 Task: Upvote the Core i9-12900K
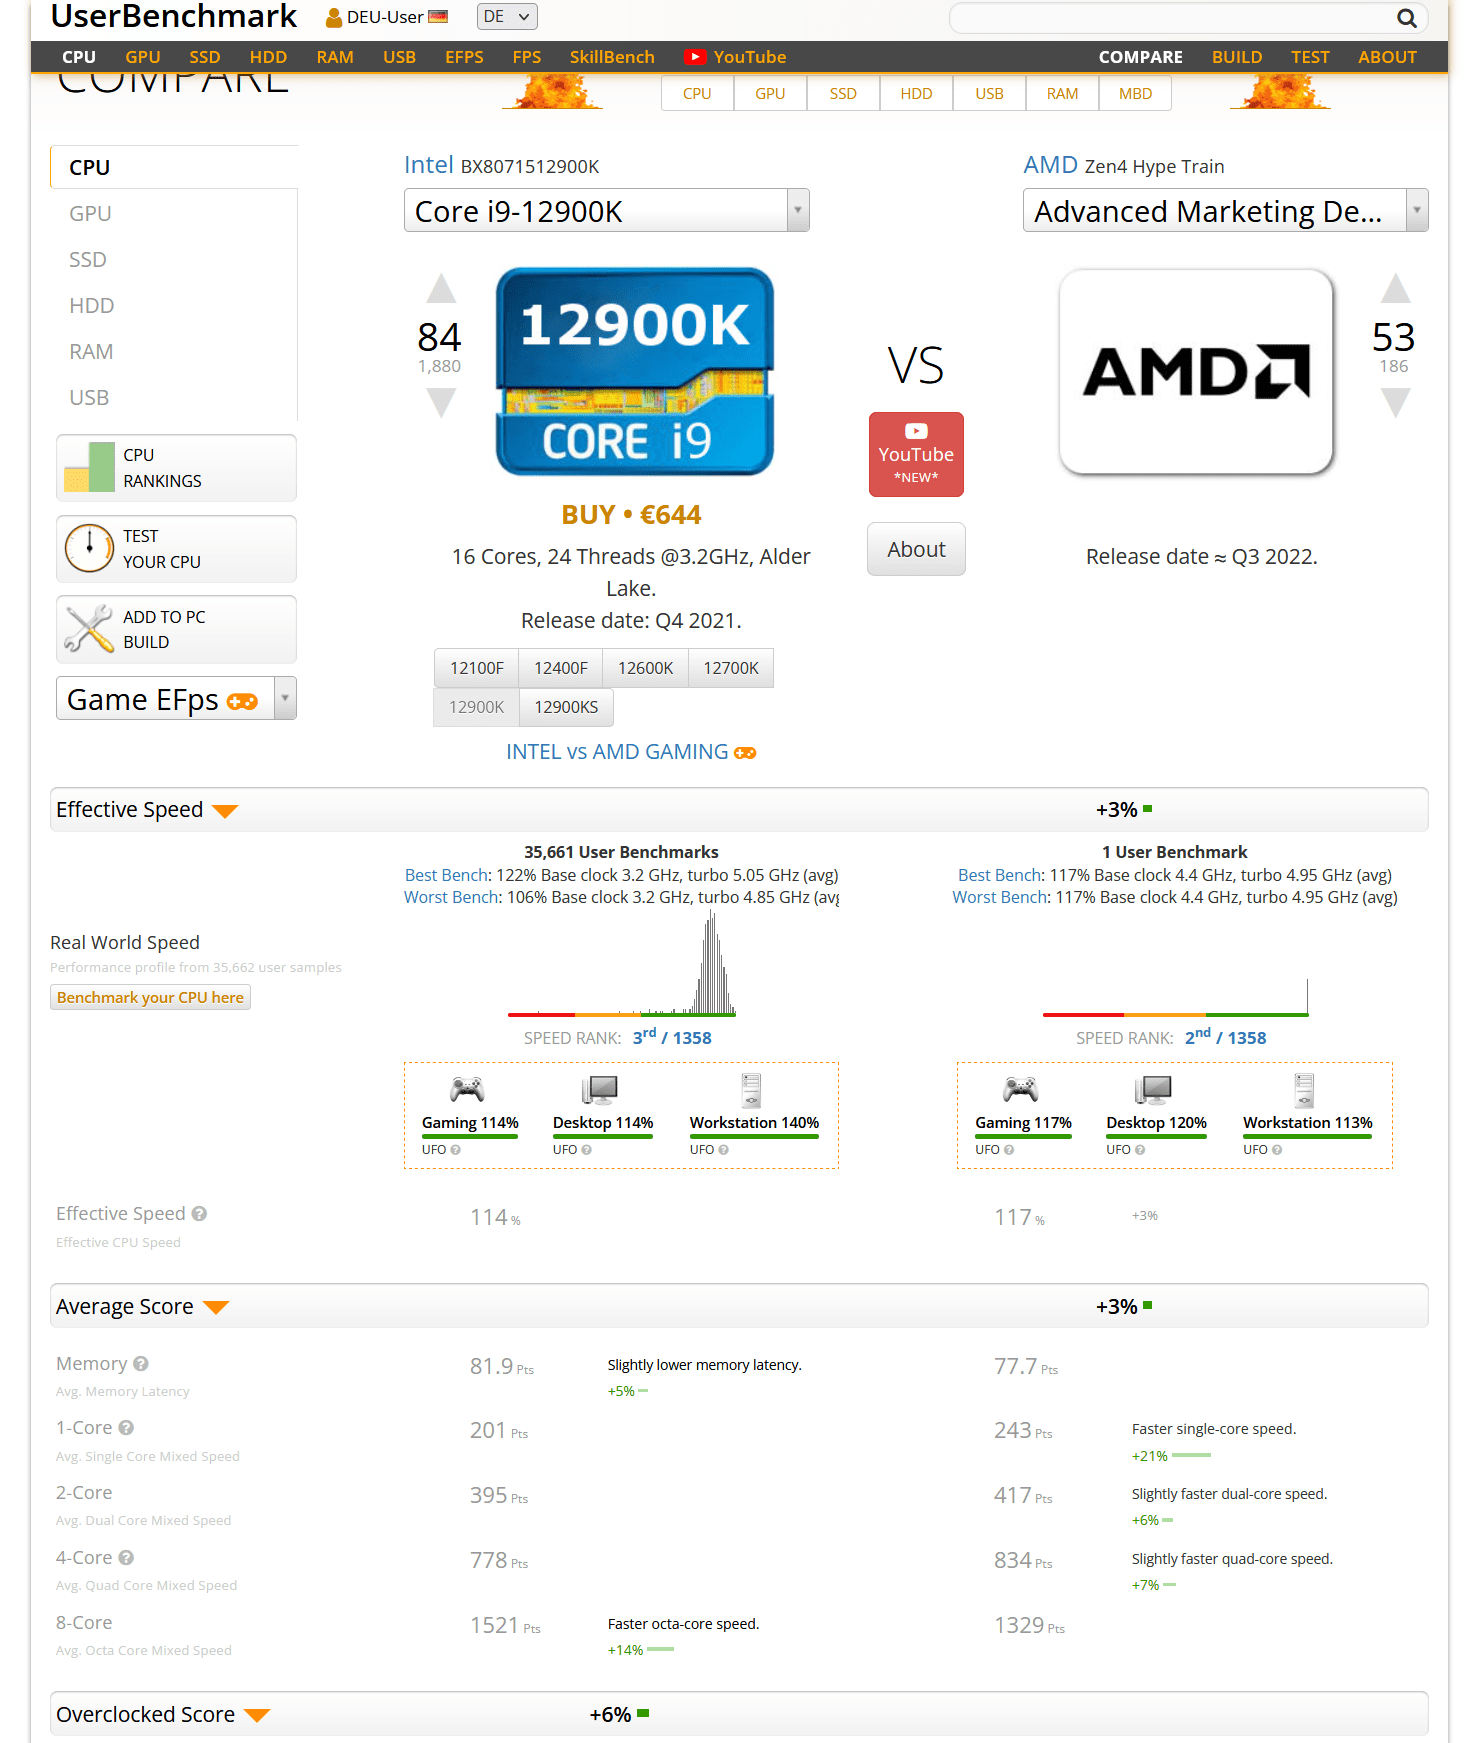click(x=441, y=290)
